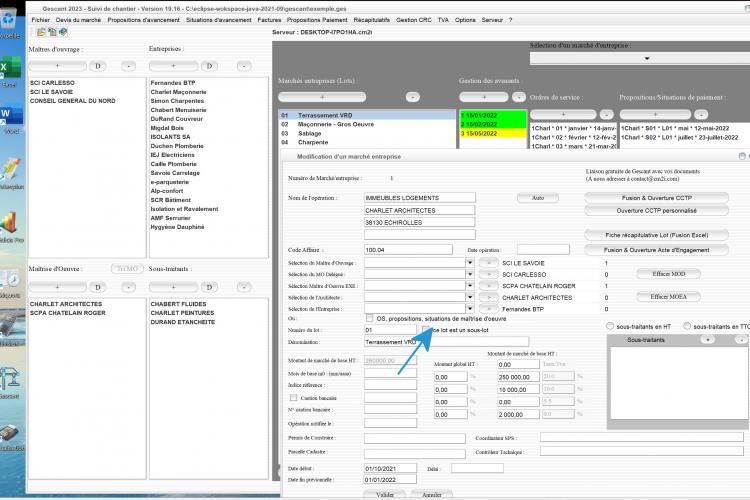Click the arrow button next to SCI LE SAVOIE

(488, 263)
